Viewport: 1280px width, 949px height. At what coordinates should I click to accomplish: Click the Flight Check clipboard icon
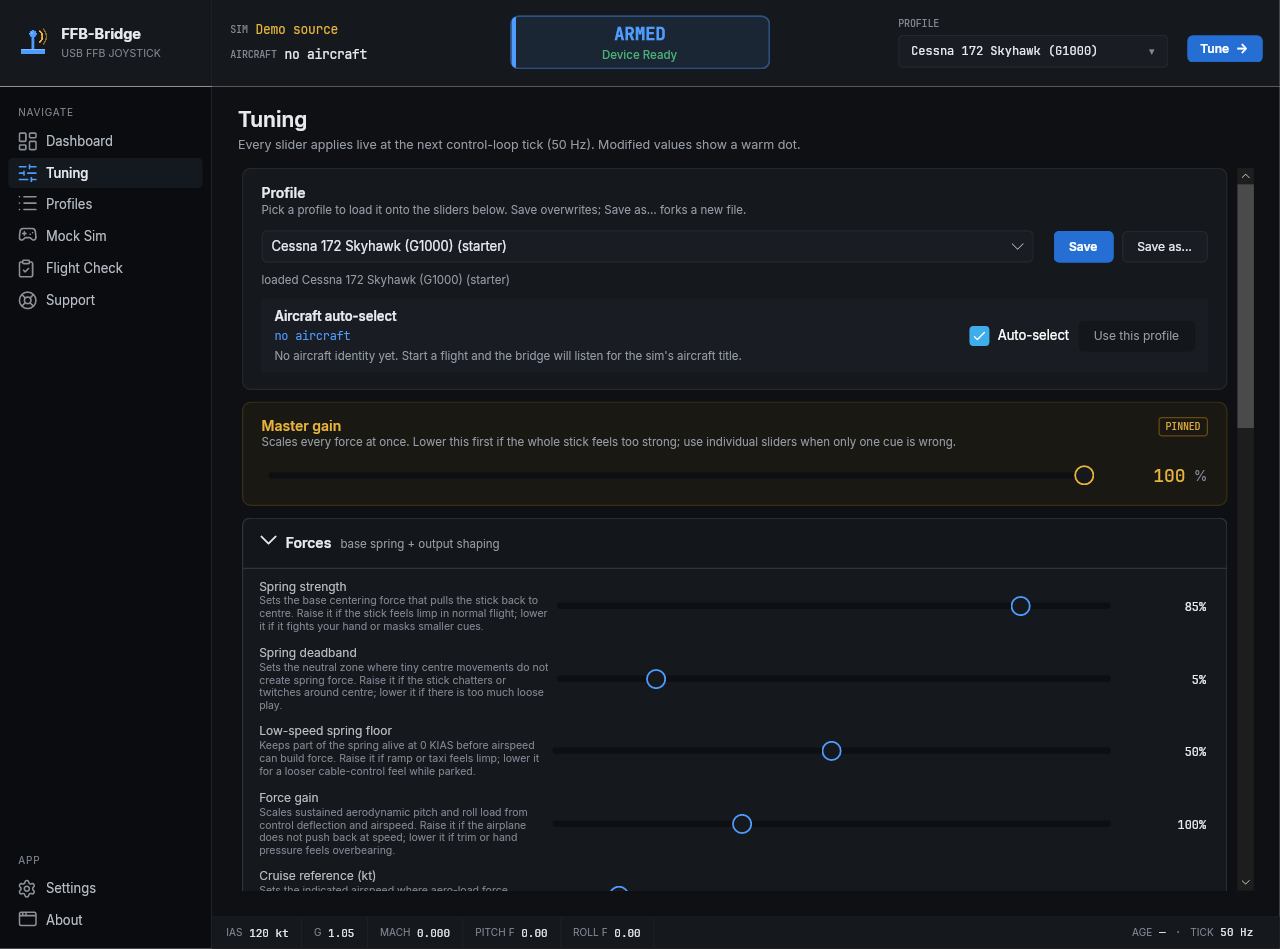pos(27,268)
